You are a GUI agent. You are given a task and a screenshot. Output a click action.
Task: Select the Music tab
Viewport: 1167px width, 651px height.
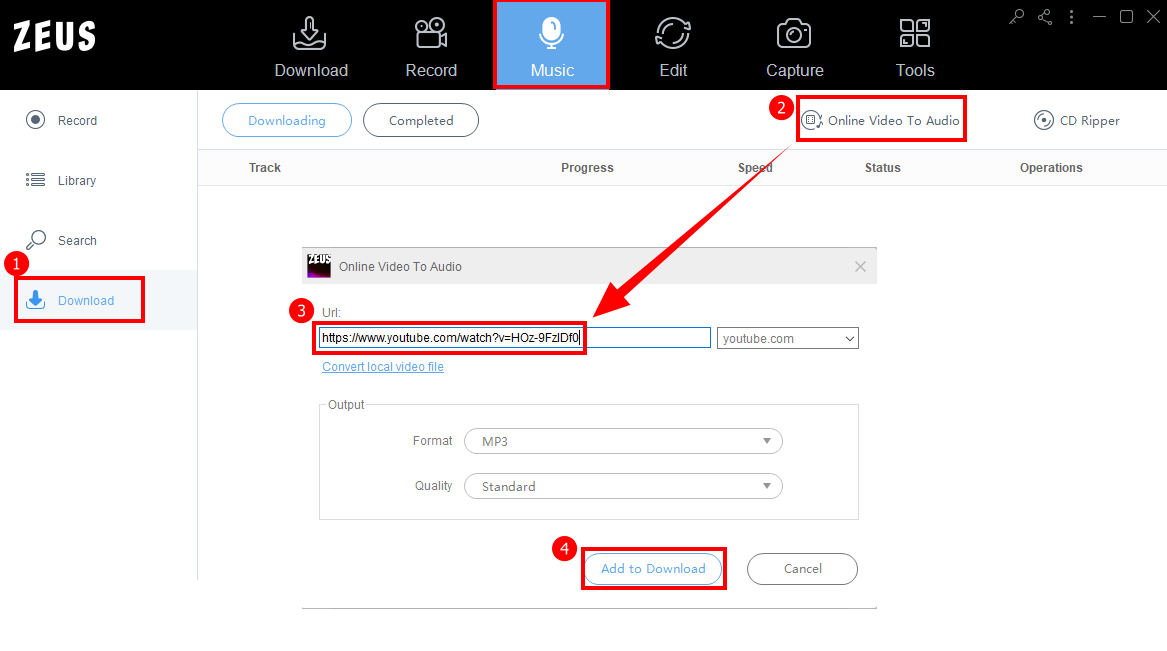click(x=551, y=45)
